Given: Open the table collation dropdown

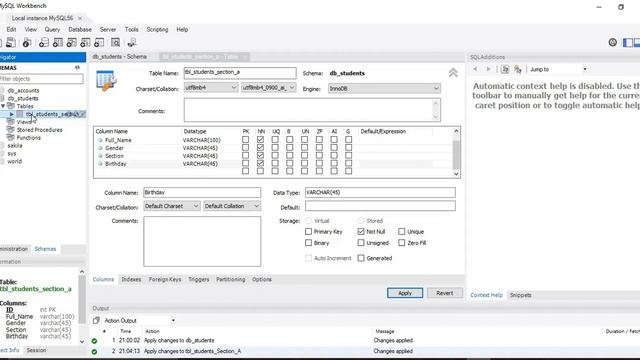Looking at the screenshot, I should pyautogui.click(x=268, y=88).
